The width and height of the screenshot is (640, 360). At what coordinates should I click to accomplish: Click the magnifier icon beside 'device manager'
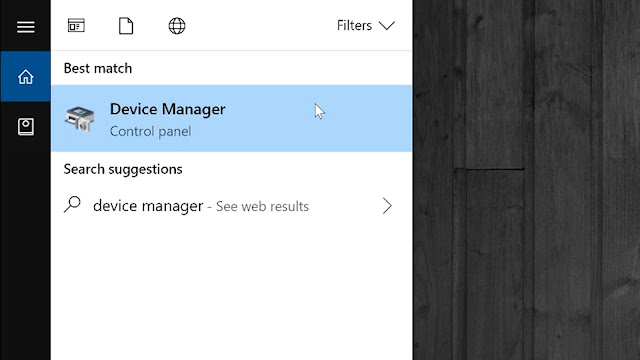click(72, 204)
